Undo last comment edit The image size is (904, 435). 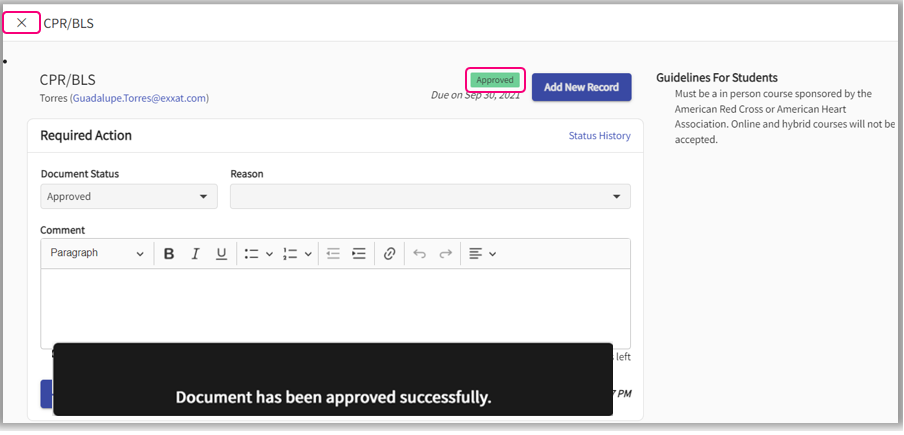point(420,254)
